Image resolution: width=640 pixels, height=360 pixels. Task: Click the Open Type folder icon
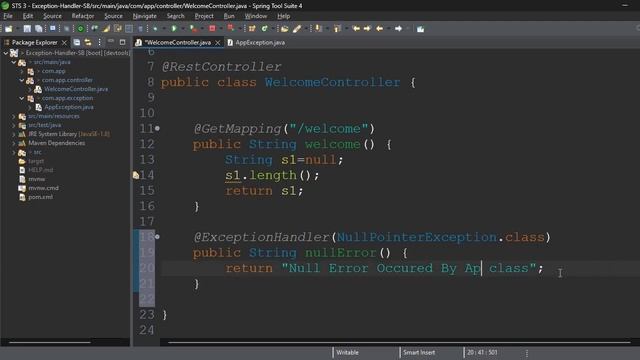285,29
